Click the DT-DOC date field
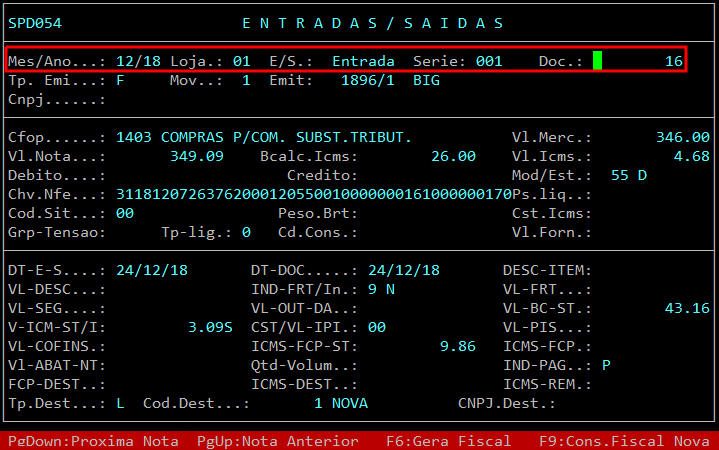This screenshot has height=450, width=719. point(404,270)
